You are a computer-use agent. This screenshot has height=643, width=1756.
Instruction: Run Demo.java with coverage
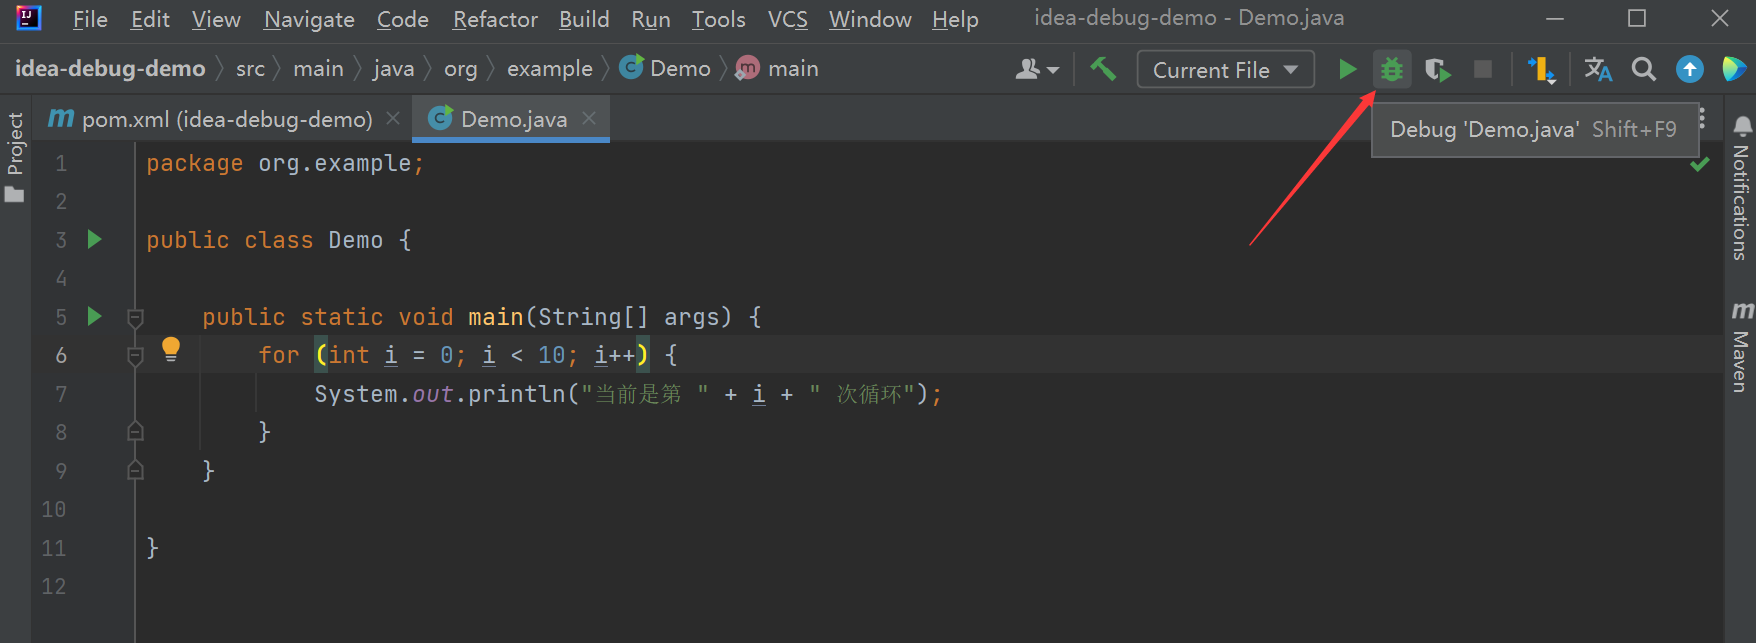tap(1437, 69)
